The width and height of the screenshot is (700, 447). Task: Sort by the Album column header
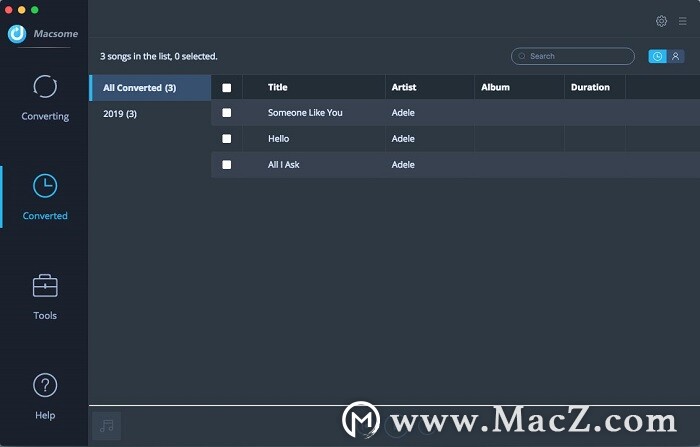(495, 87)
